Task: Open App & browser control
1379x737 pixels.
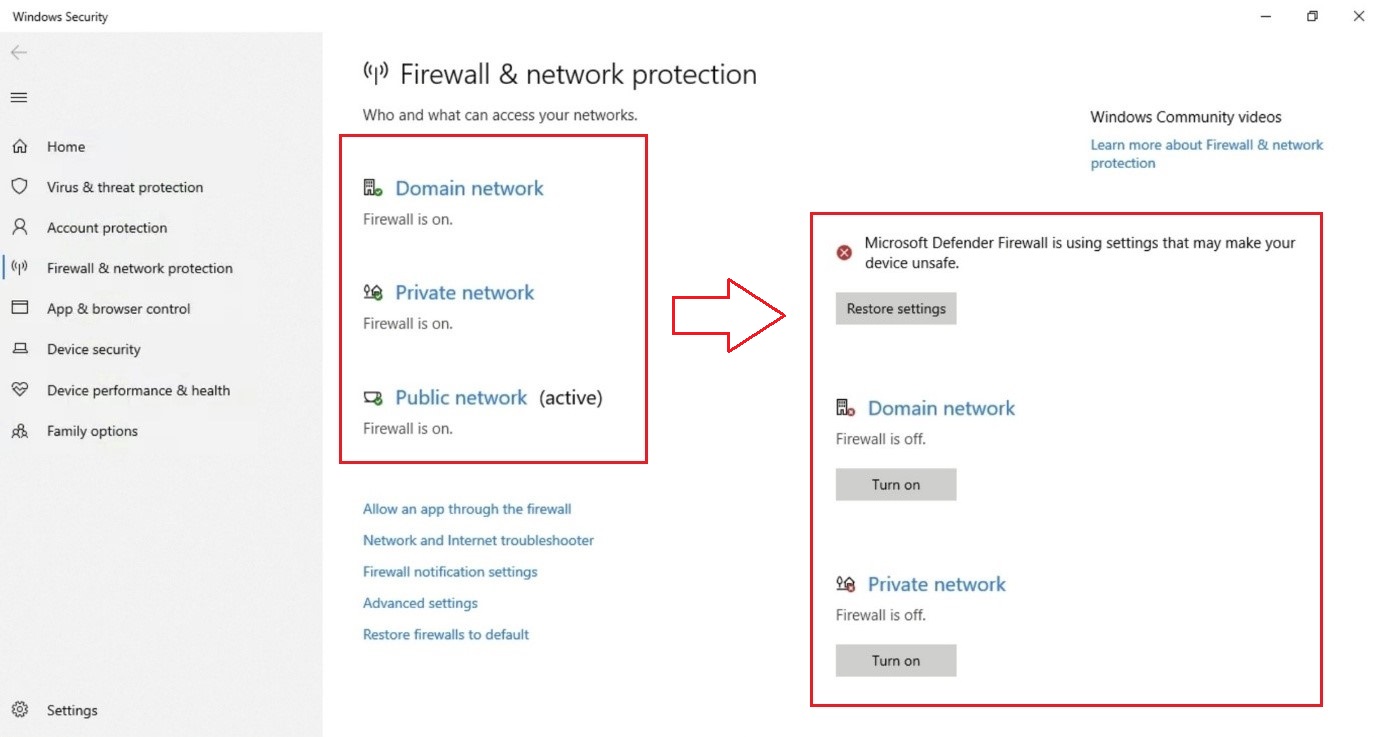Action: (118, 308)
